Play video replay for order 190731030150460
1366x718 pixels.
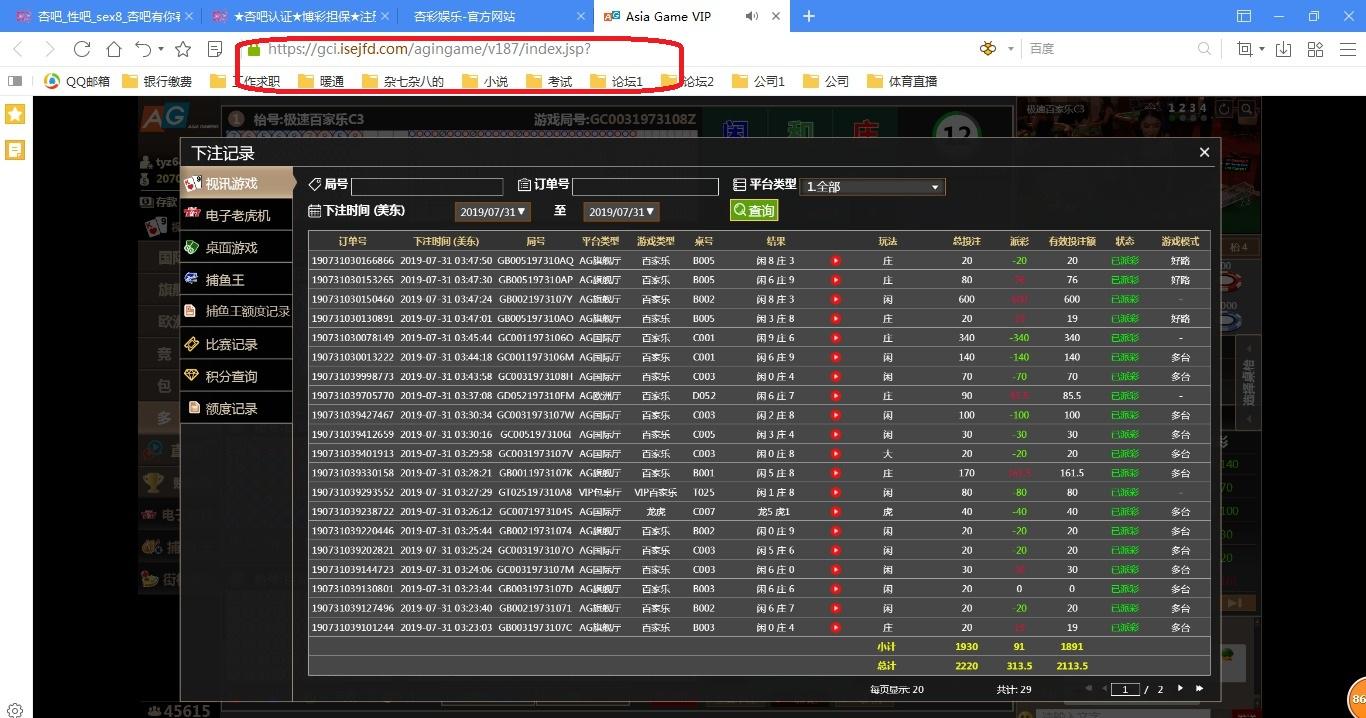[x=836, y=299]
